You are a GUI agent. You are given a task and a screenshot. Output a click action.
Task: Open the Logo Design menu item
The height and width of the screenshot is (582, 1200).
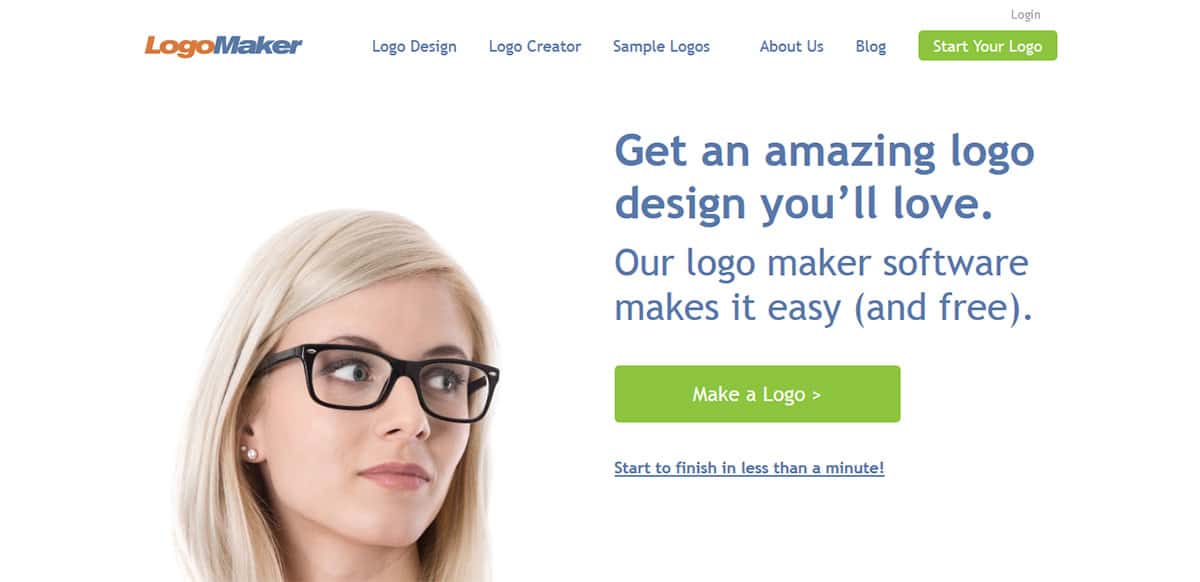pos(414,46)
